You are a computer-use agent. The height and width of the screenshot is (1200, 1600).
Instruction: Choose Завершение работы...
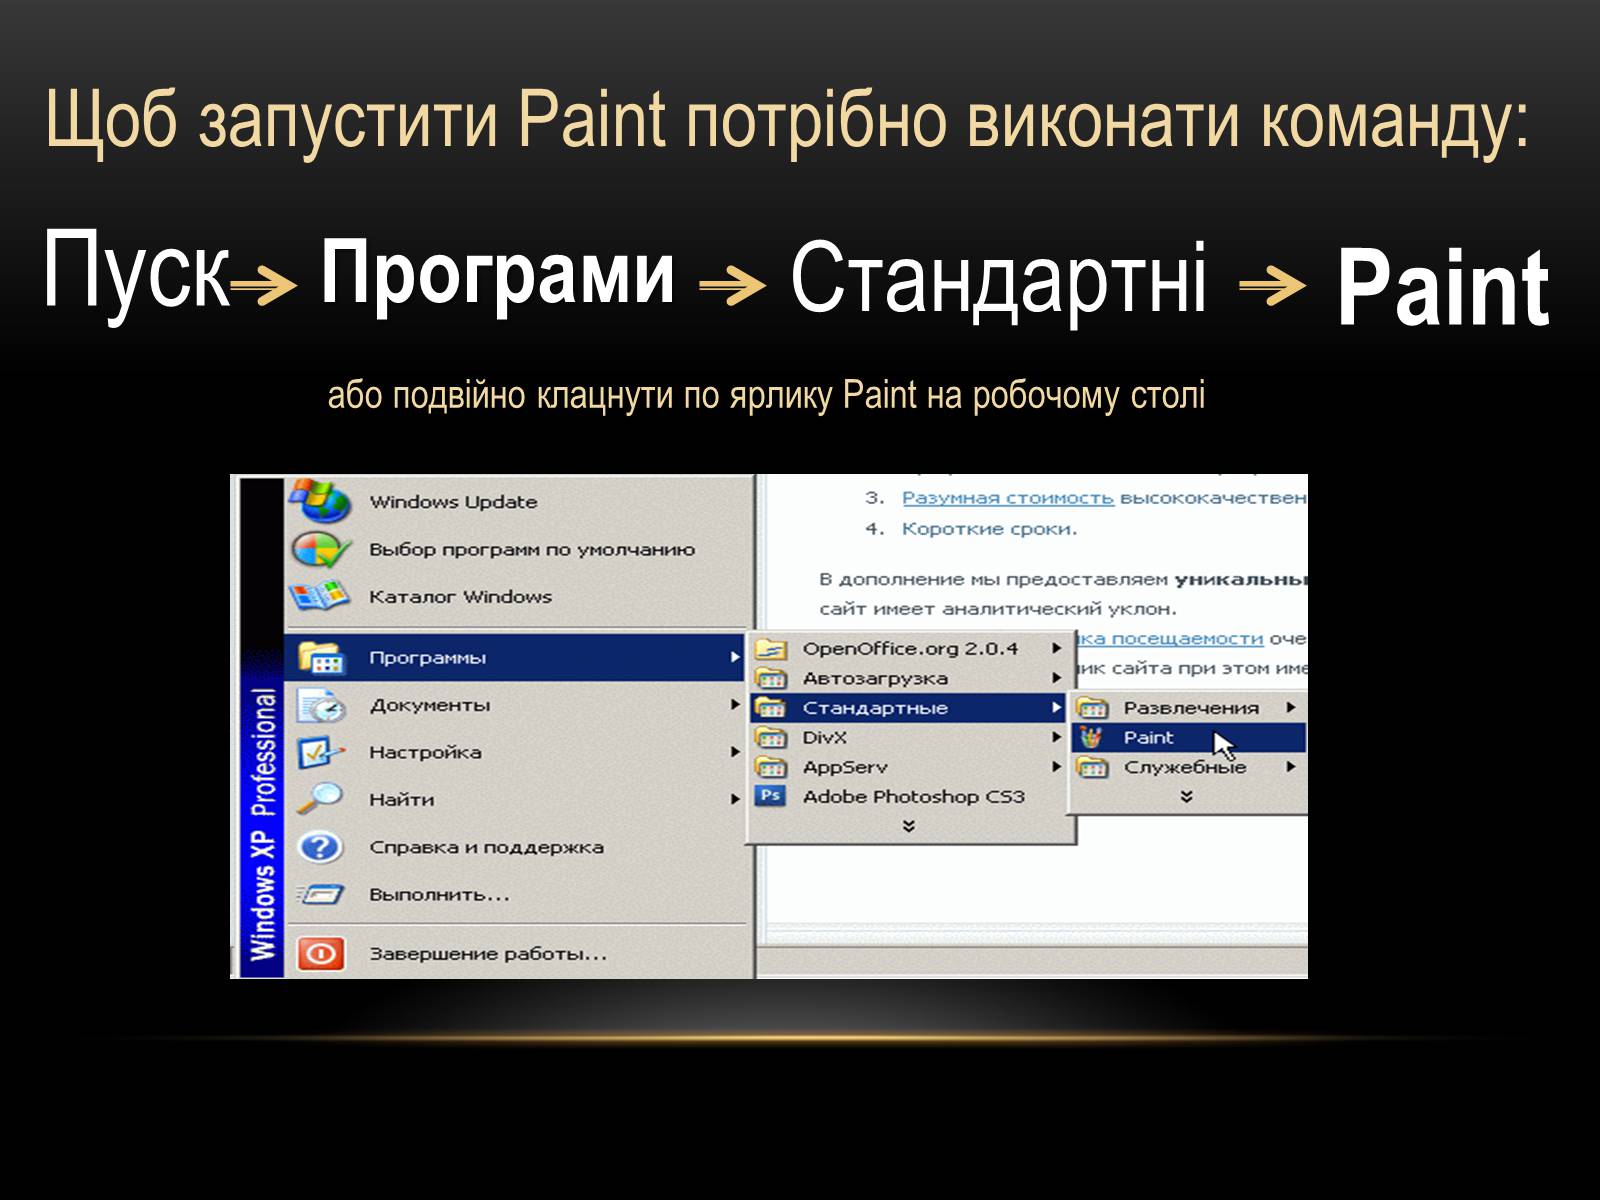516,953
